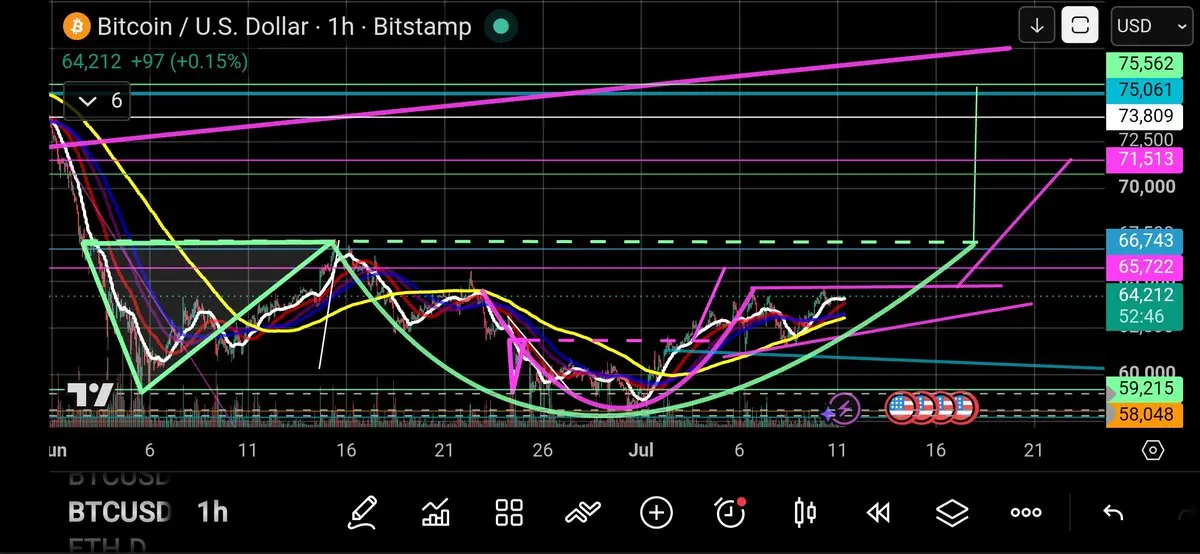Screen dimensions: 1200x554
Task: Open the object tree layers icon
Action: (952, 513)
